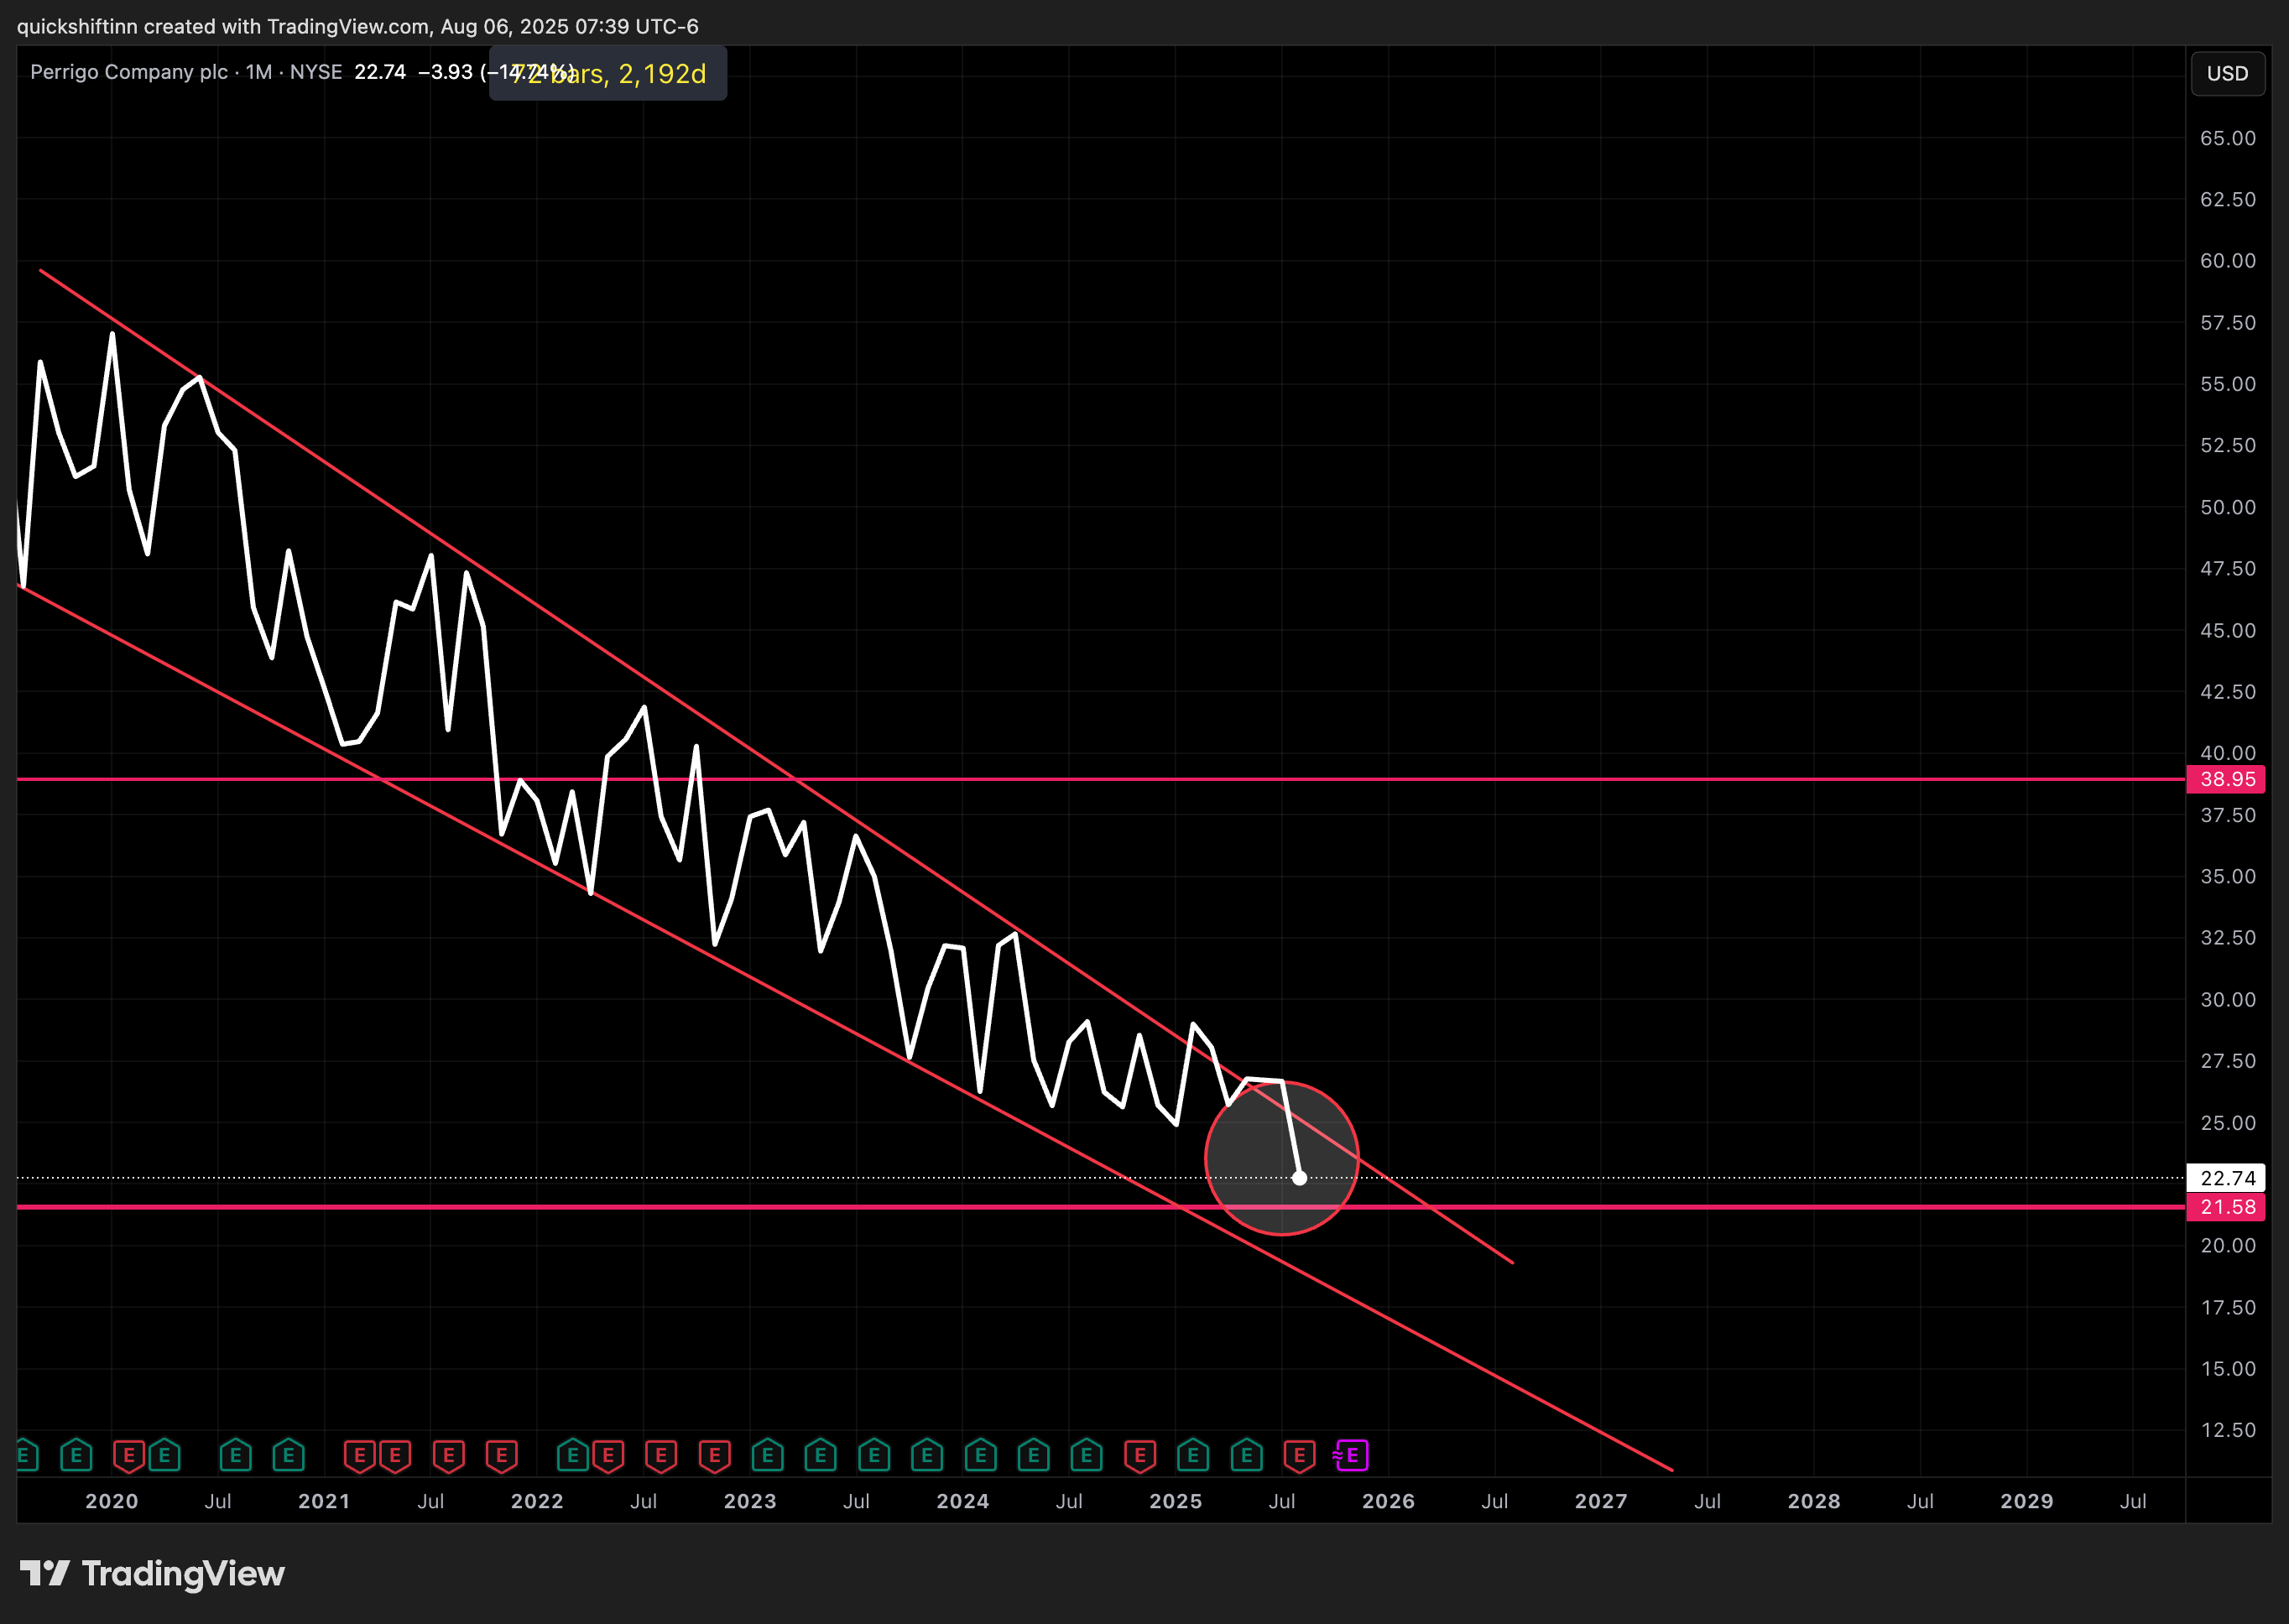Click the green earnings marker just before 2021
Viewport: 2289px width, 1624px height.
pos(288,1455)
